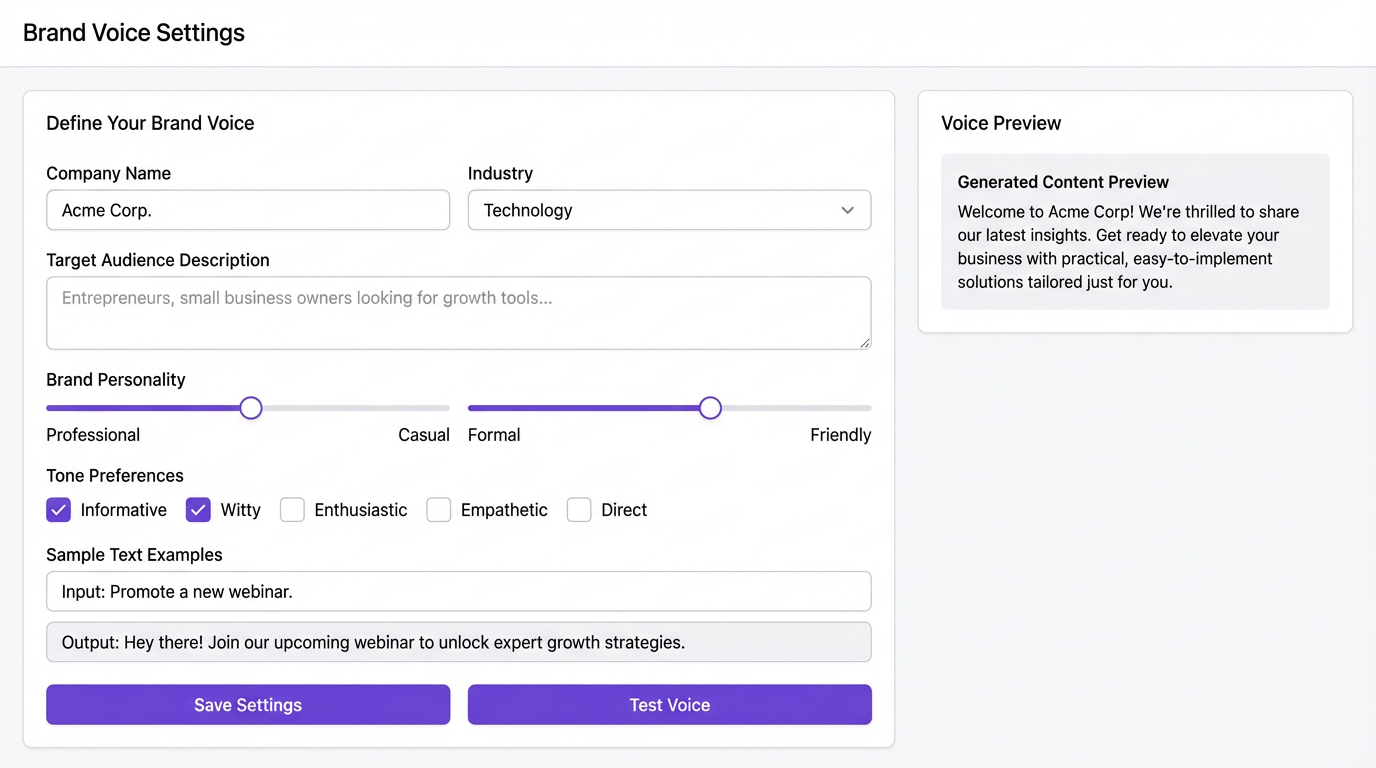Click the sample Output text field
This screenshot has width=1376, height=768.
[x=458, y=642]
